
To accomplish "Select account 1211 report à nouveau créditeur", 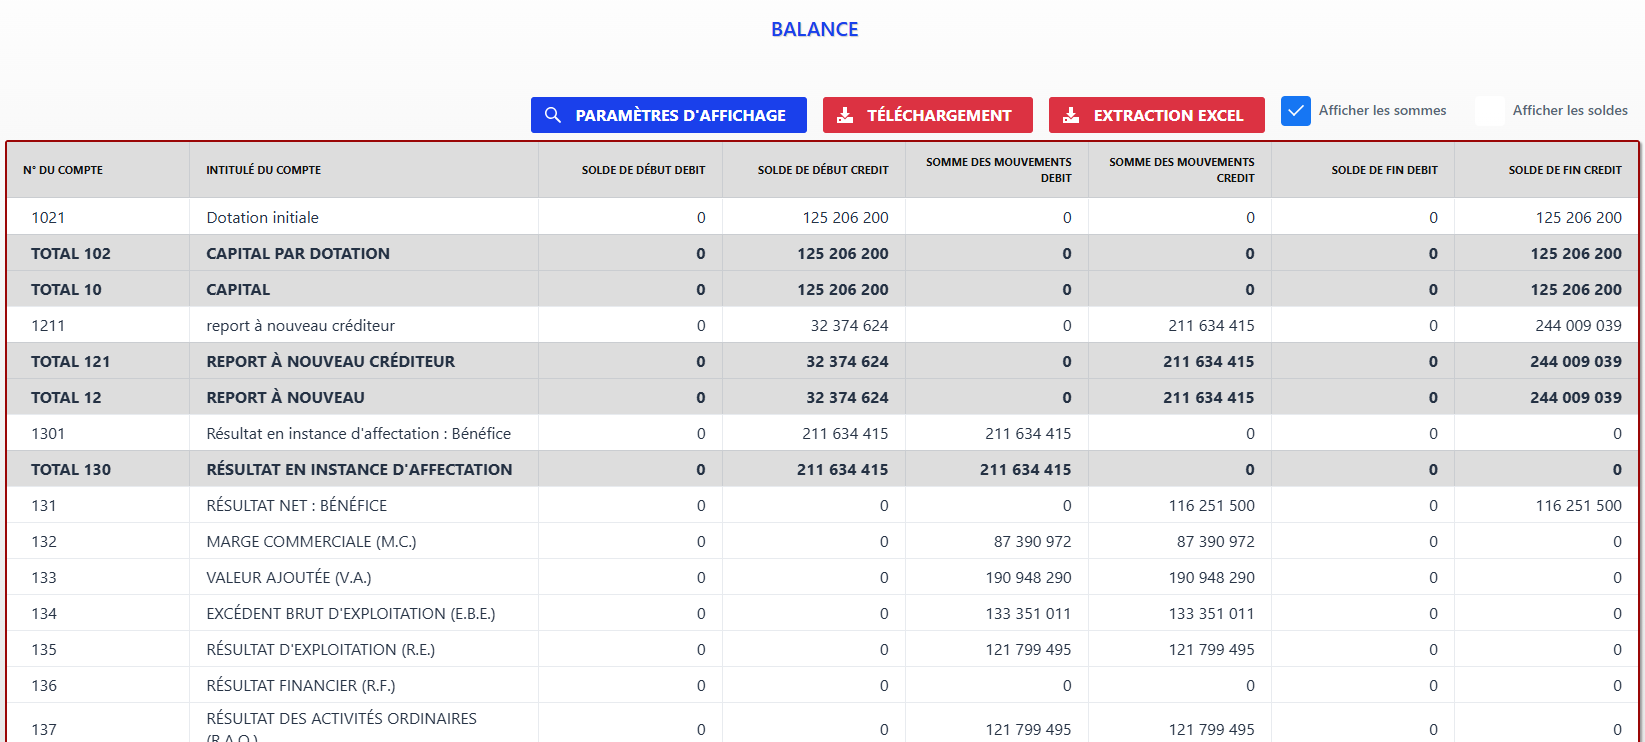I will pyautogui.click(x=300, y=325).
